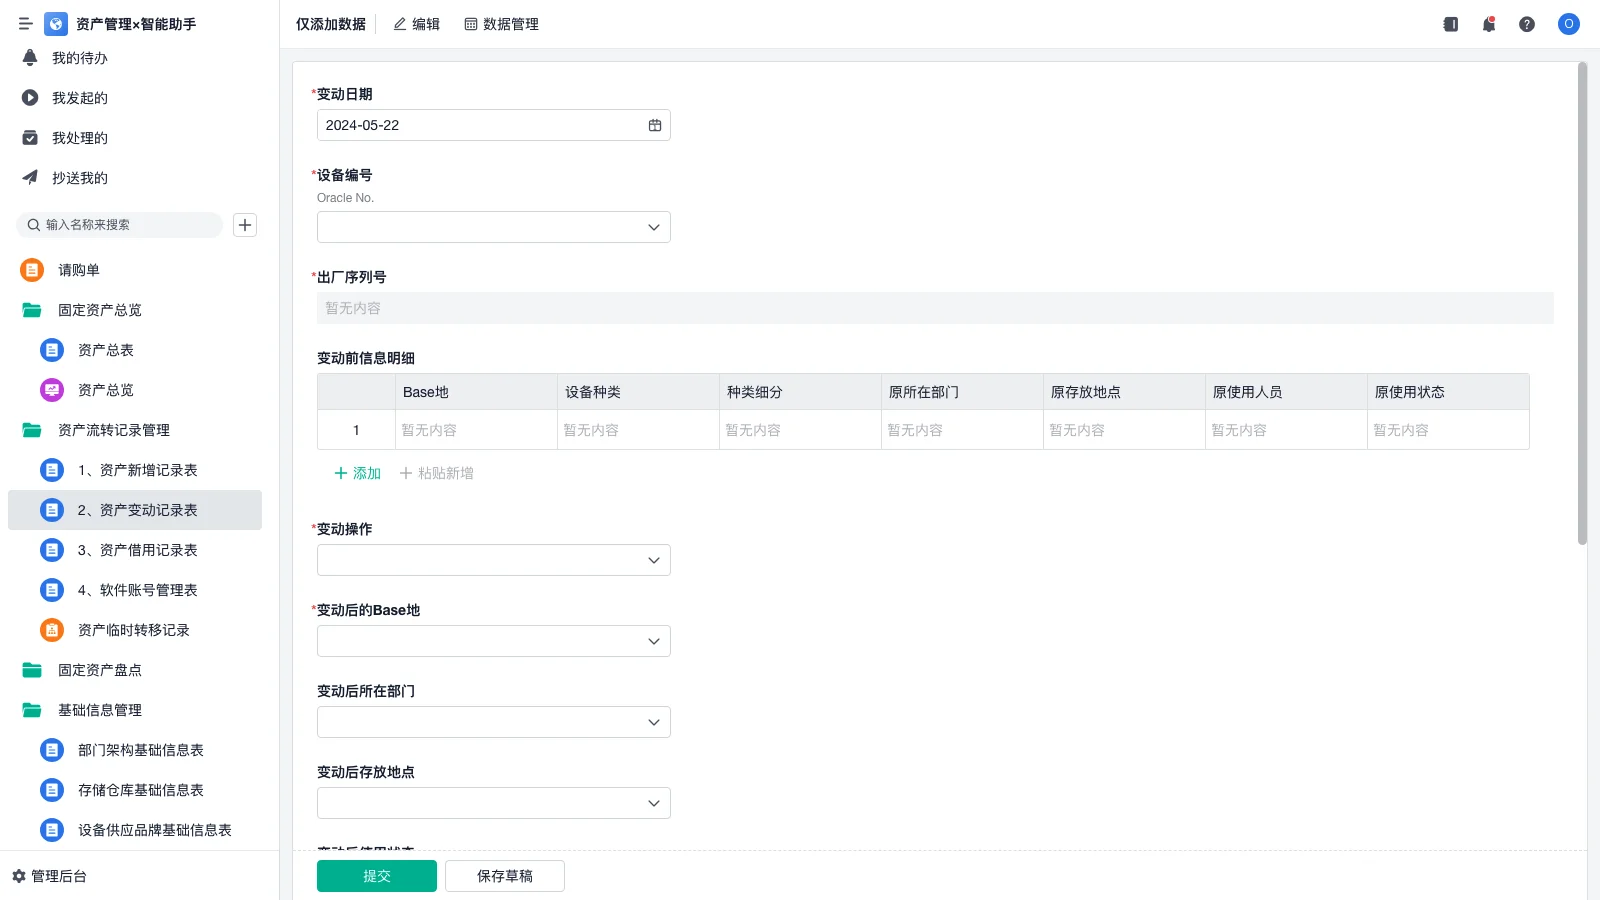Click the 存储仓库基础信息表 form icon
The width and height of the screenshot is (1600, 900).
tap(52, 790)
